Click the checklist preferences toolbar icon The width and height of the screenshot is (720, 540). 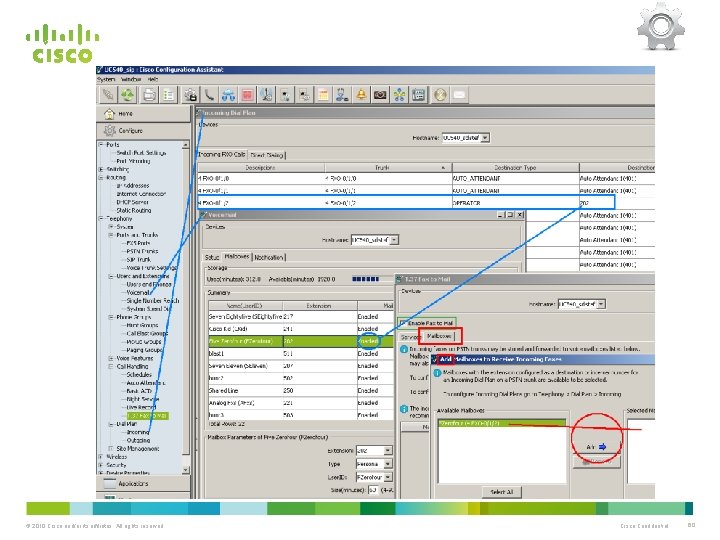pyautogui.click(x=169, y=95)
